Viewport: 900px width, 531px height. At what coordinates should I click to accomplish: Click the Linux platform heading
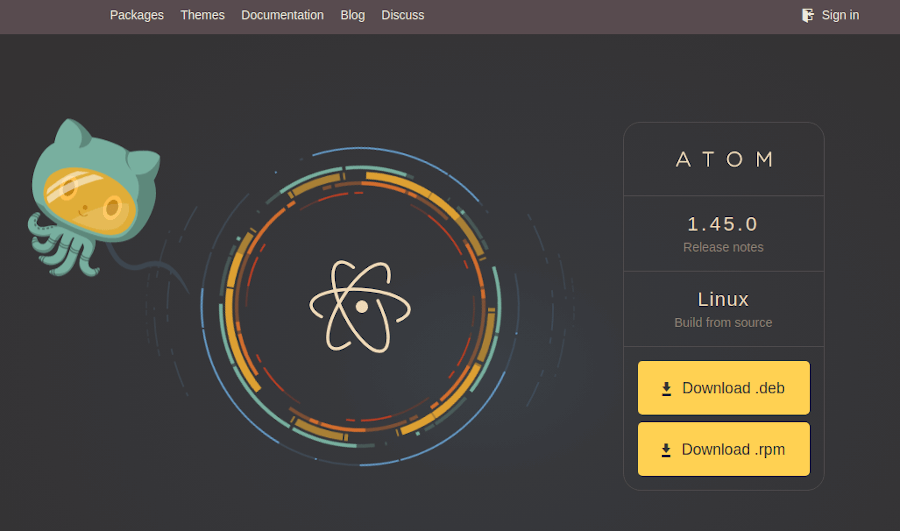point(723,300)
